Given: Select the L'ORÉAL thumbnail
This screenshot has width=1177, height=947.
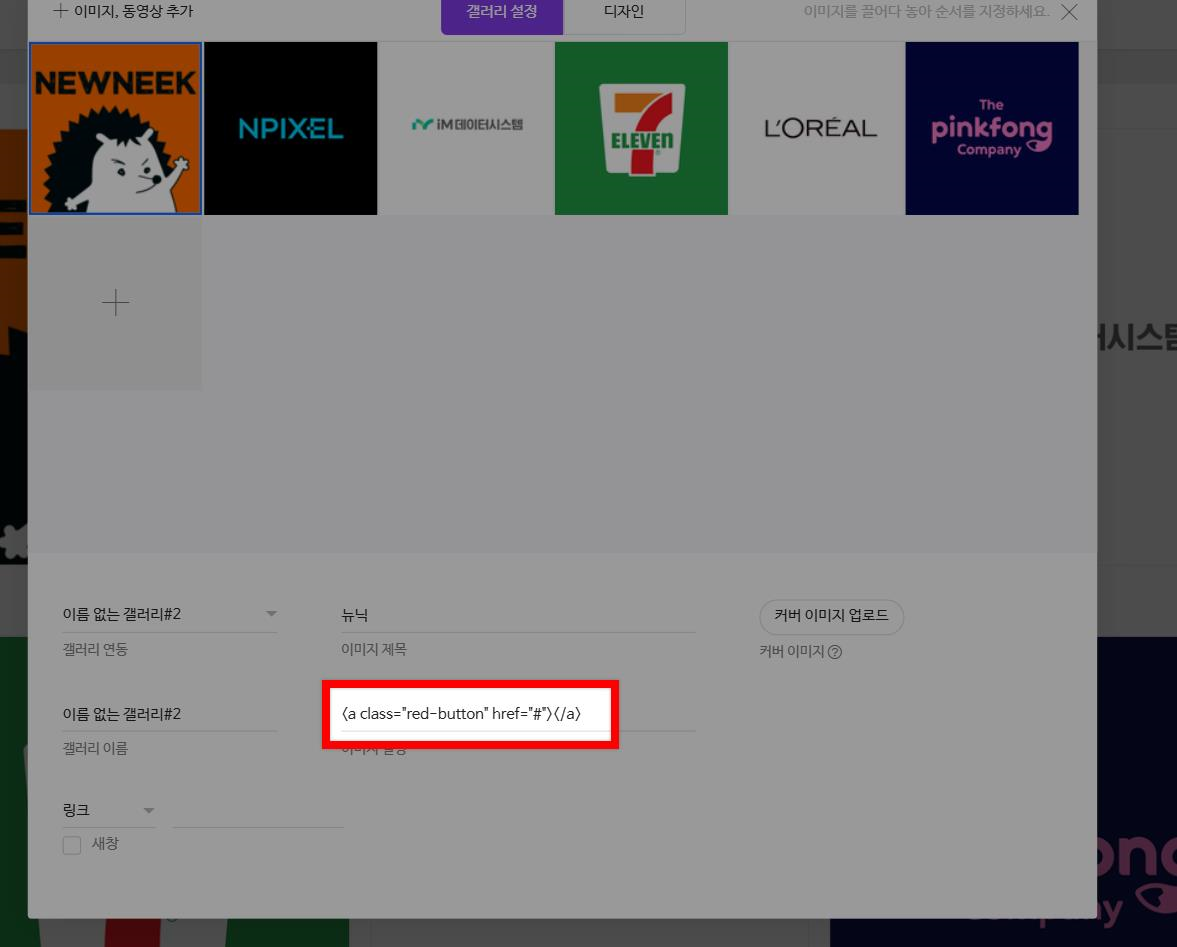Looking at the screenshot, I should pyautogui.click(x=817, y=128).
